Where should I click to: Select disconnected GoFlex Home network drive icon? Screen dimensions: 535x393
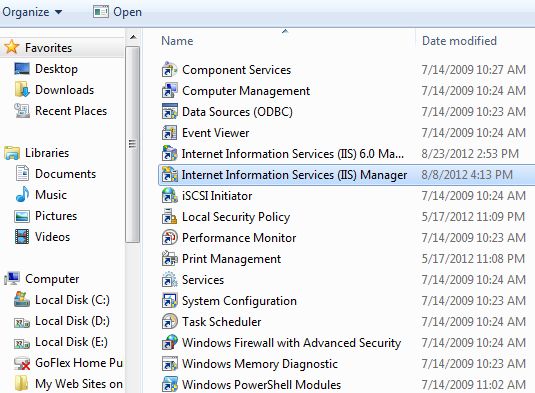click(22, 363)
